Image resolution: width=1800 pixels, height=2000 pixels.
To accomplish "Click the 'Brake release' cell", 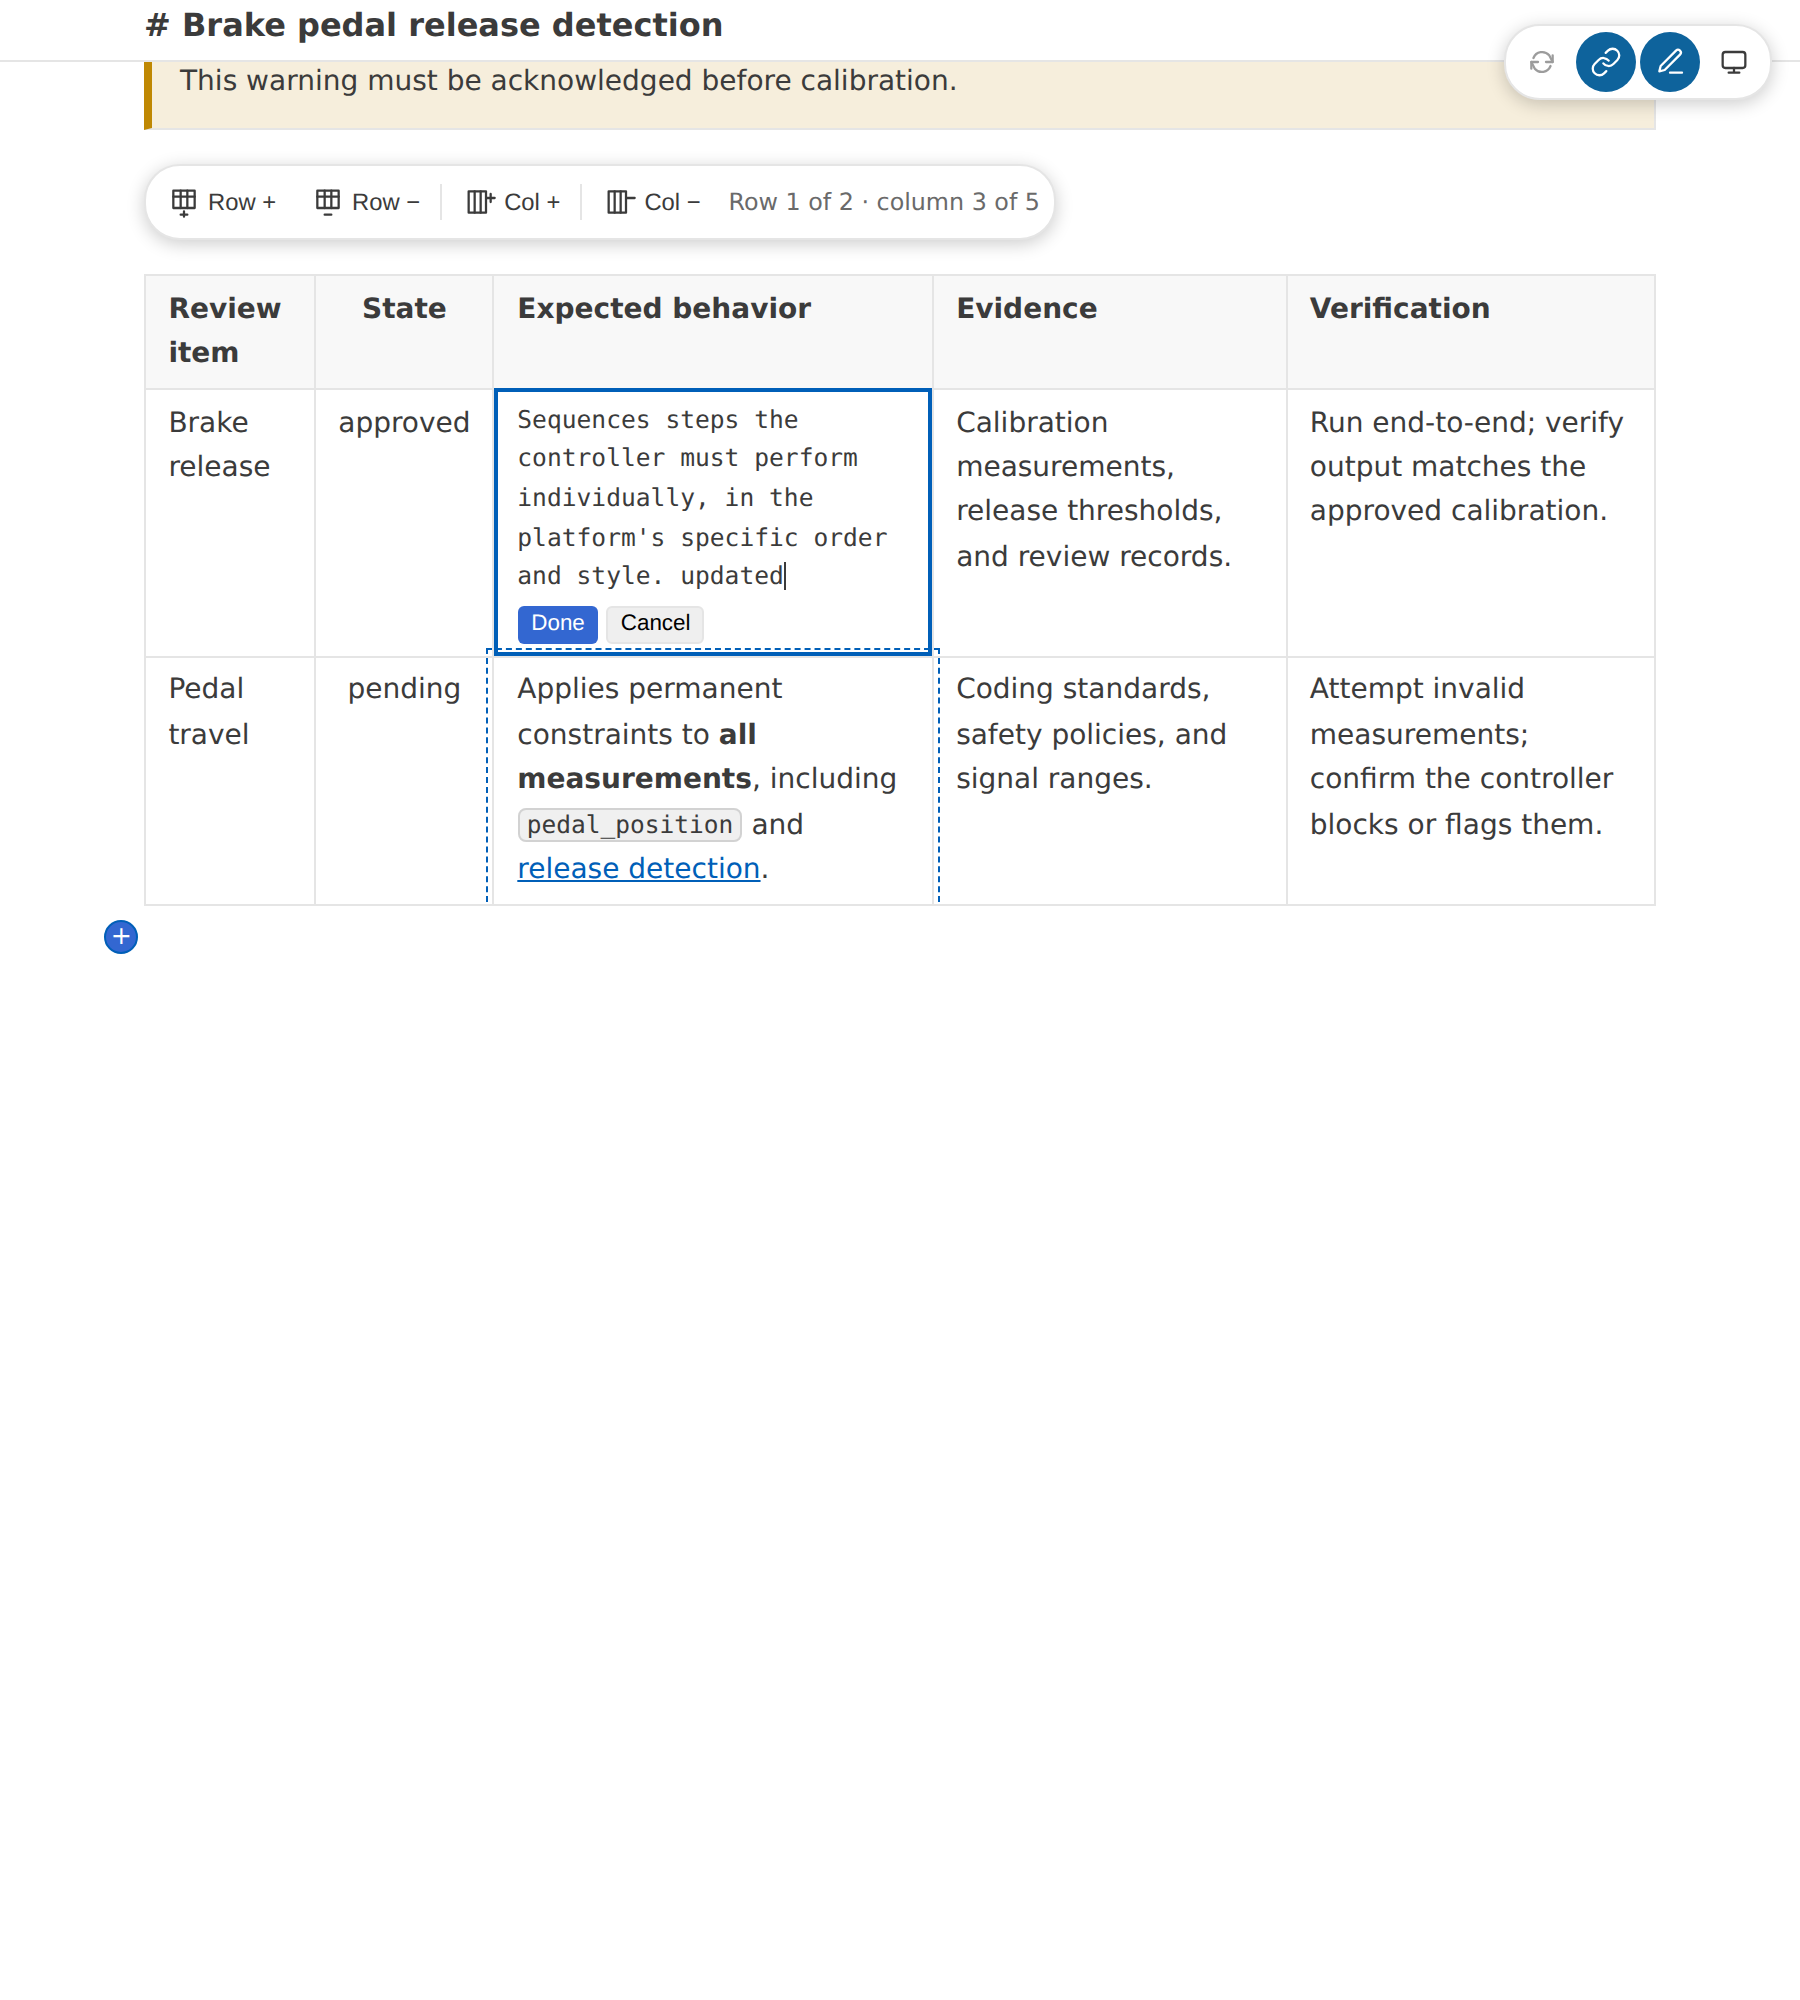I will pos(230,522).
